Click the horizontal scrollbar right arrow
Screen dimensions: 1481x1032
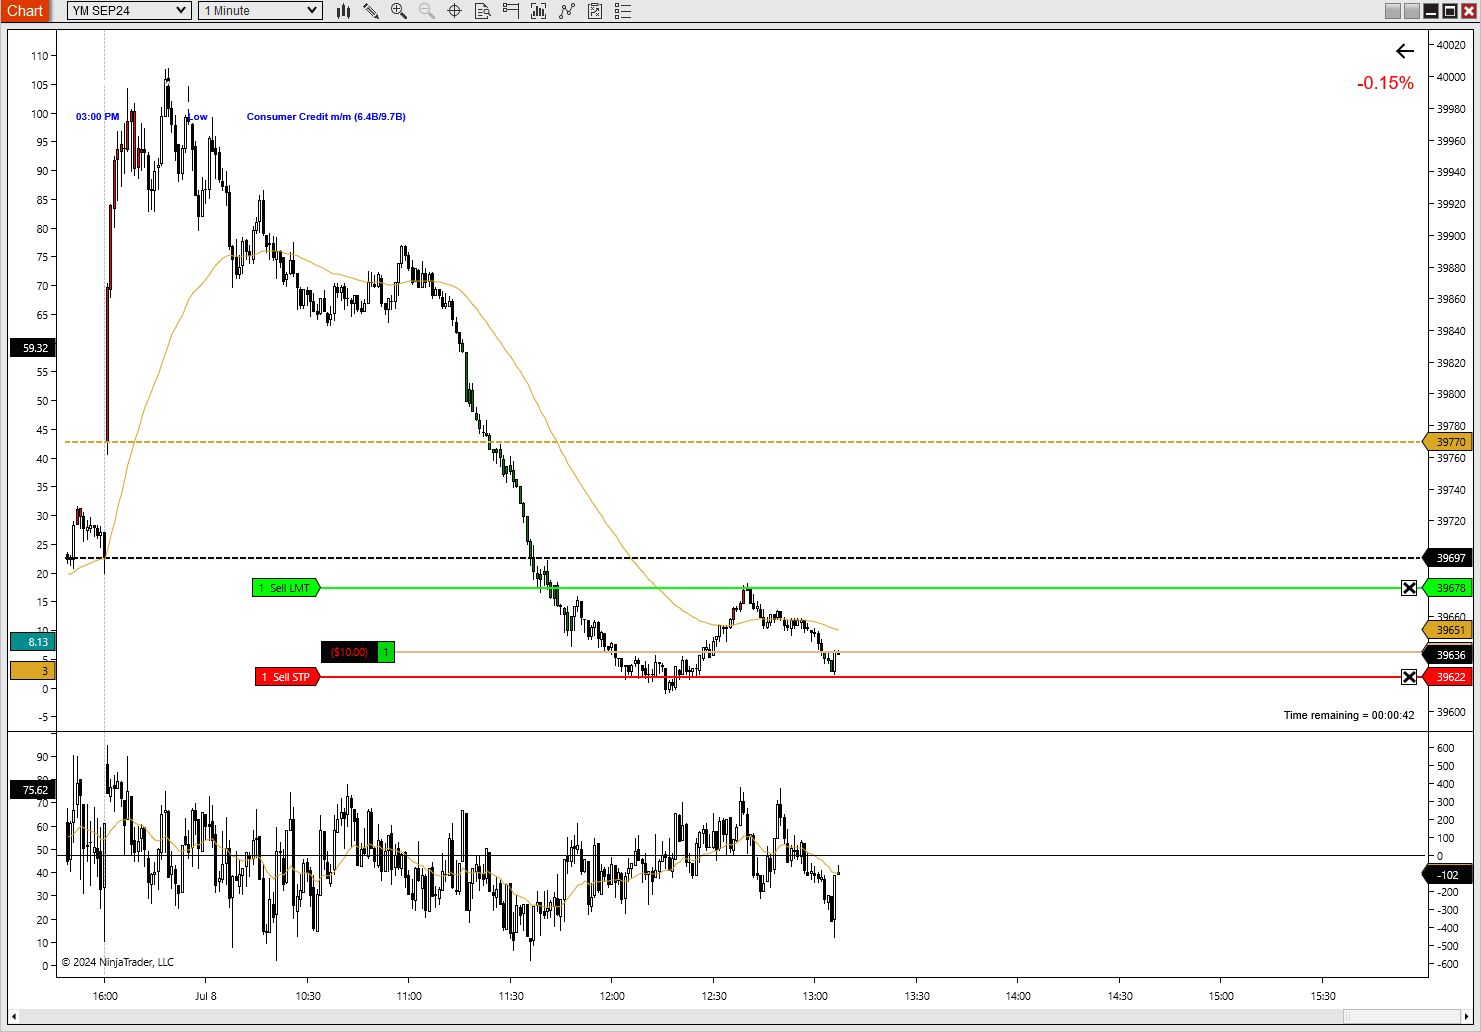click(x=1467, y=1017)
